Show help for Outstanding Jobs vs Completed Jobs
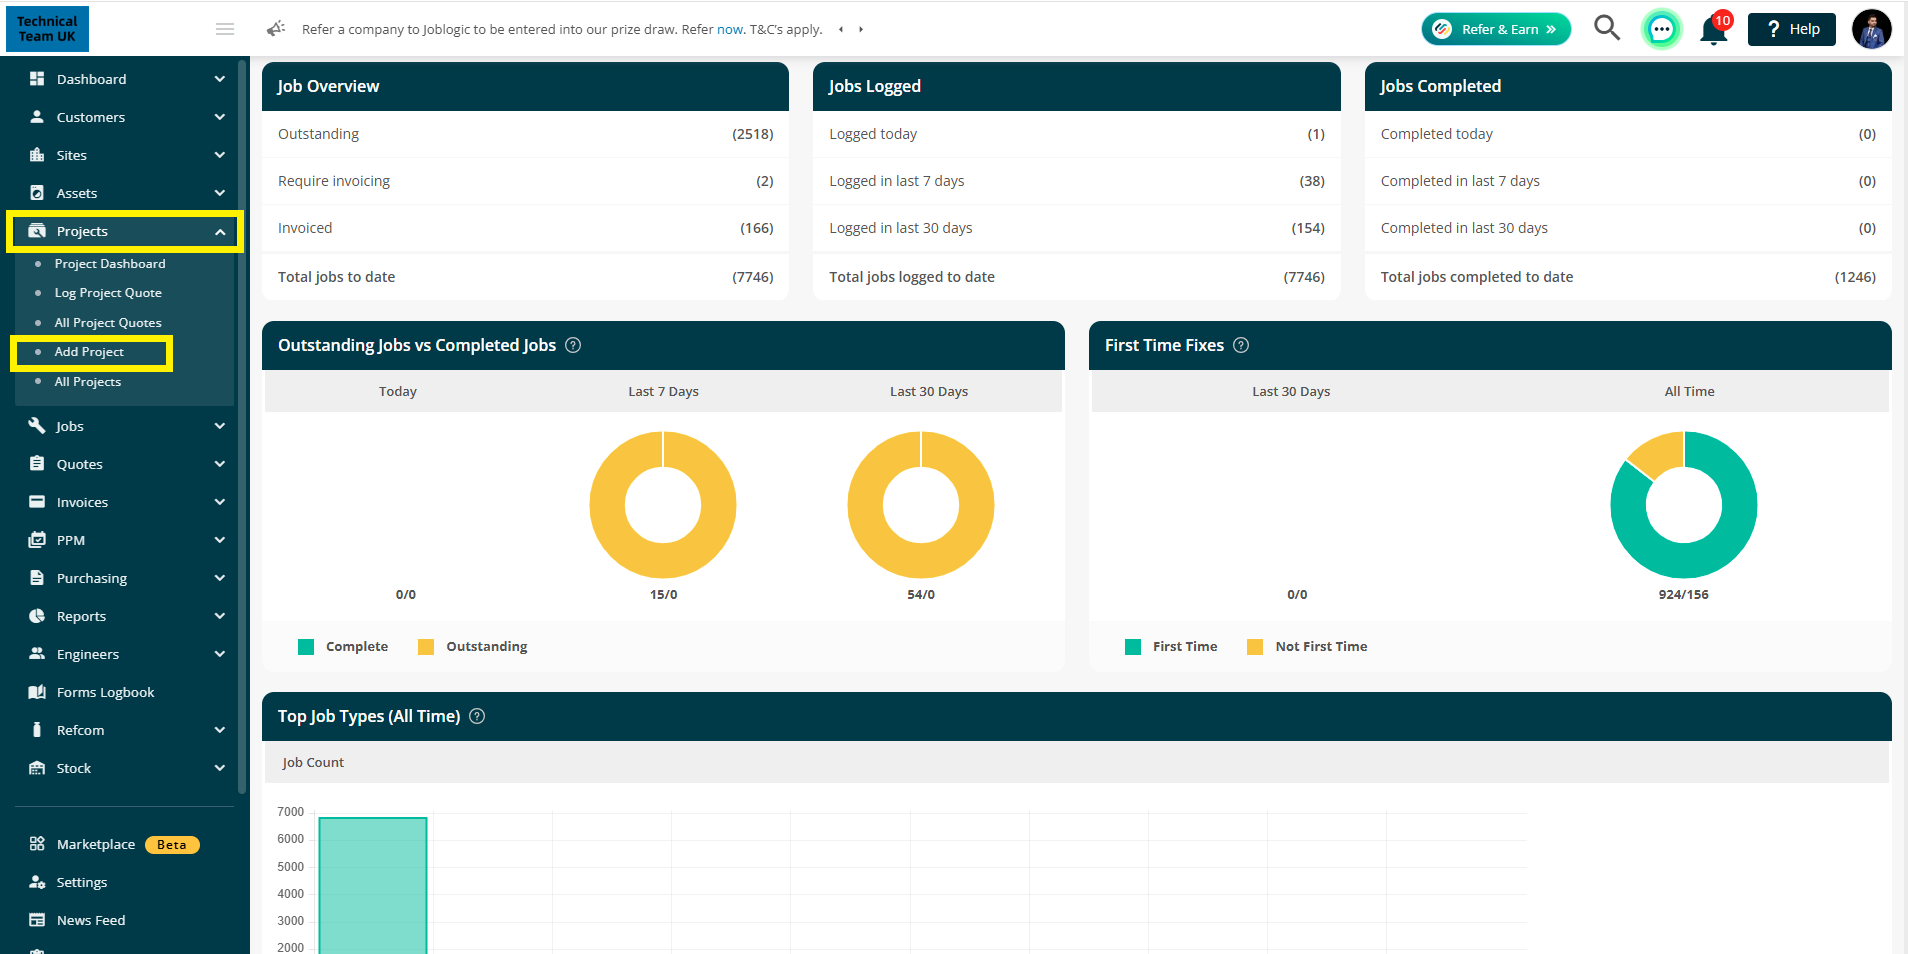 click(x=573, y=345)
